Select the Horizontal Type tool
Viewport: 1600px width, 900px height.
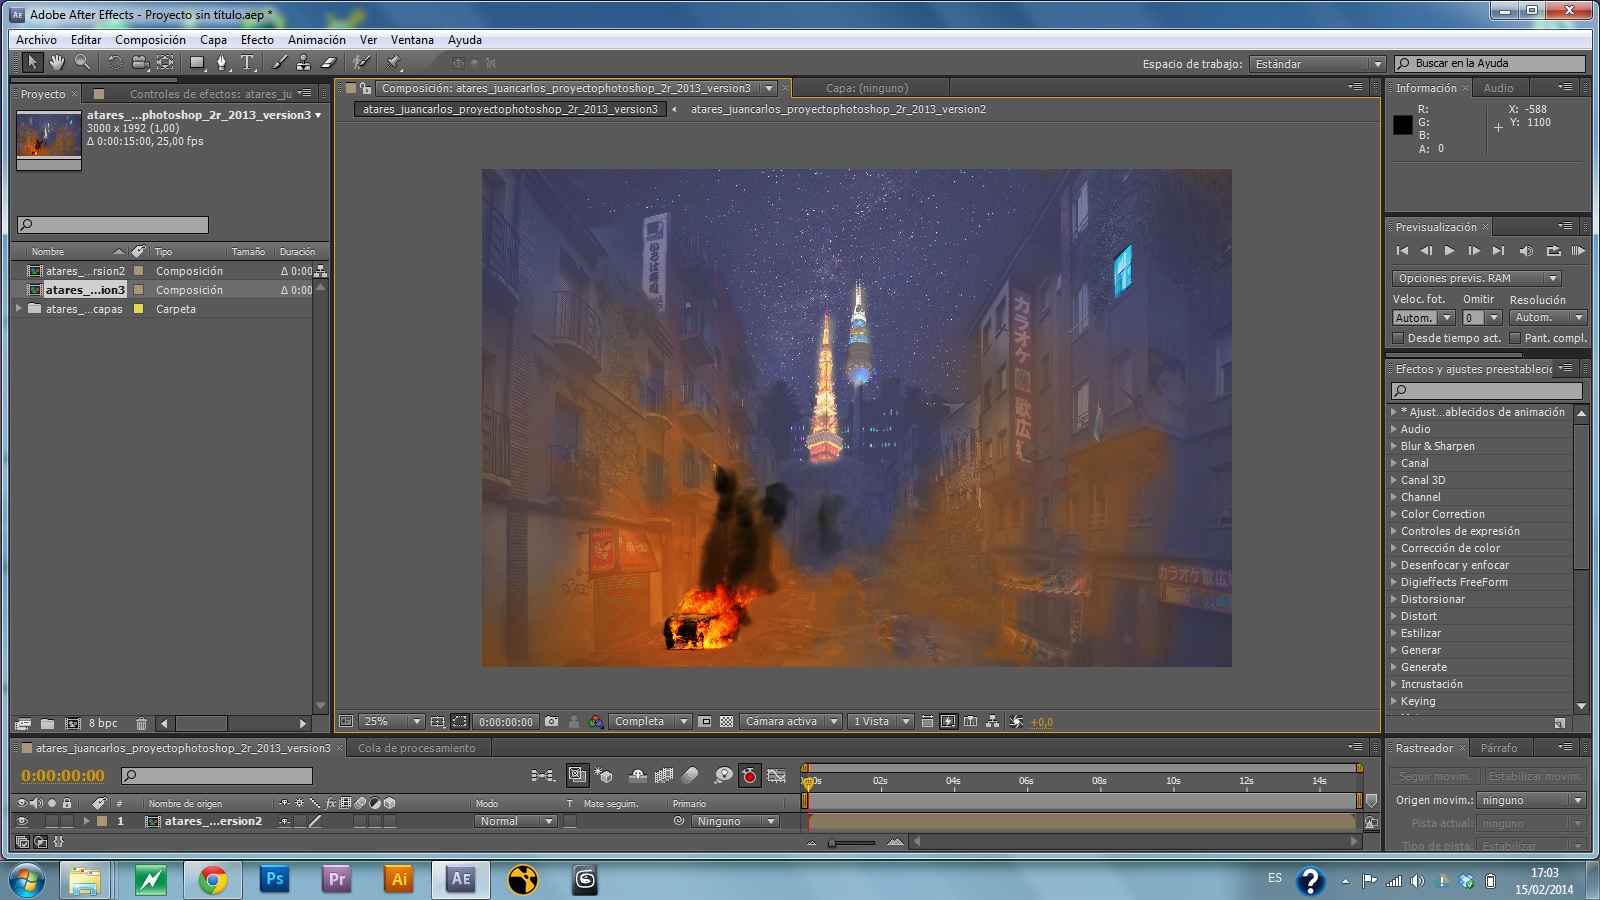(x=247, y=63)
